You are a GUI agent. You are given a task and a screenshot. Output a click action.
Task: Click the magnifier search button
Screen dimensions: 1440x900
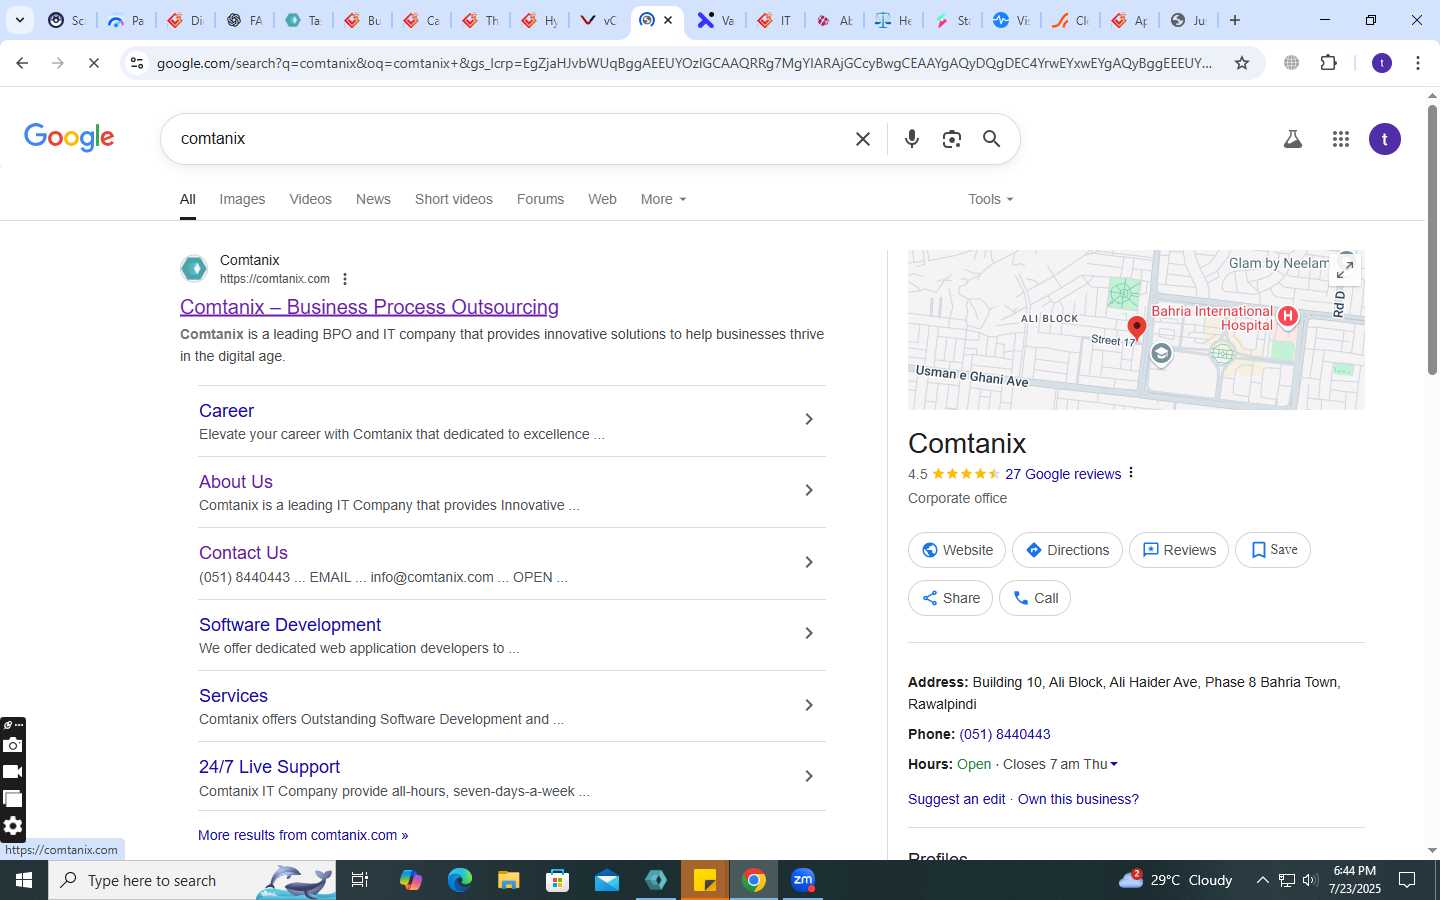click(991, 139)
